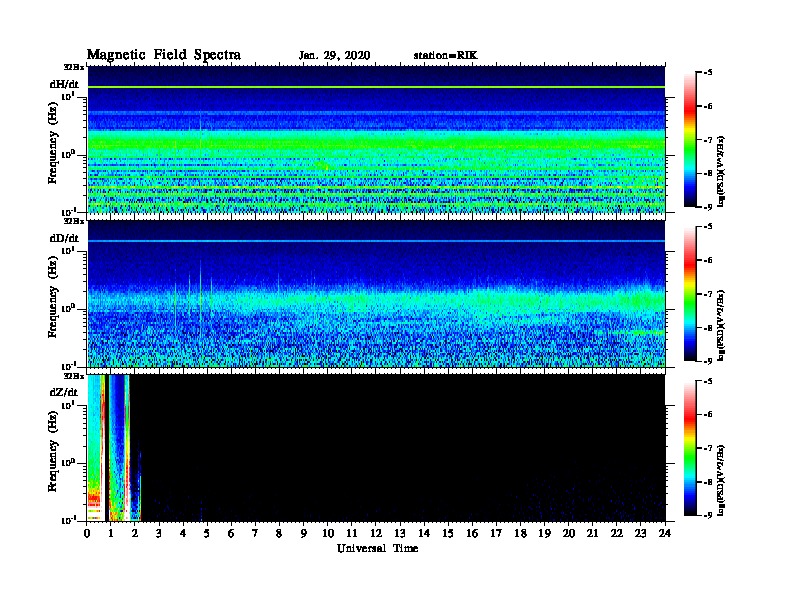Click the "-5" value on dZ/dt color scale
The image size is (792, 612).
(708, 381)
